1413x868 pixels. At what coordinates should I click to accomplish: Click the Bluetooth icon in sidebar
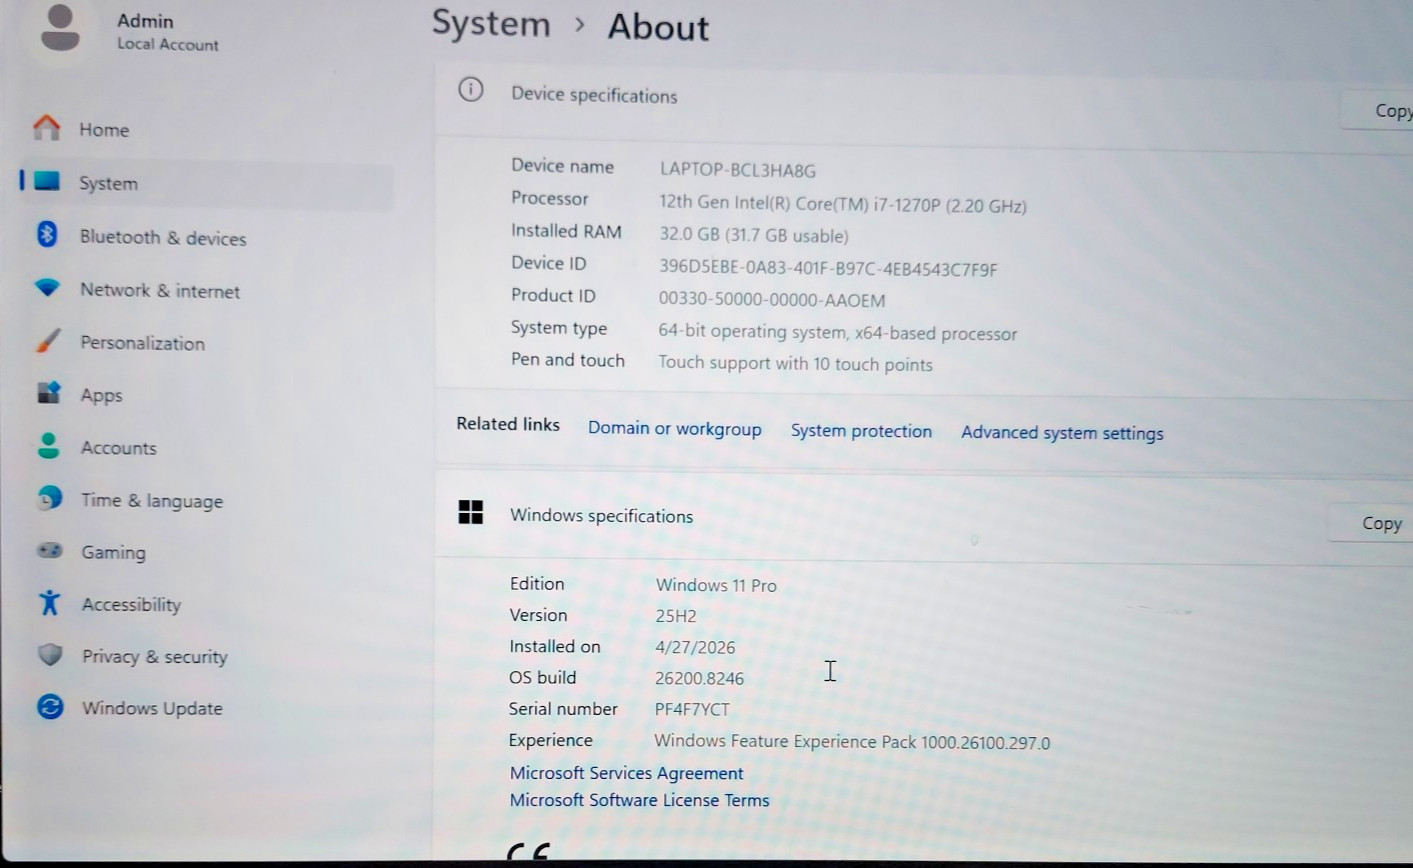(47, 234)
